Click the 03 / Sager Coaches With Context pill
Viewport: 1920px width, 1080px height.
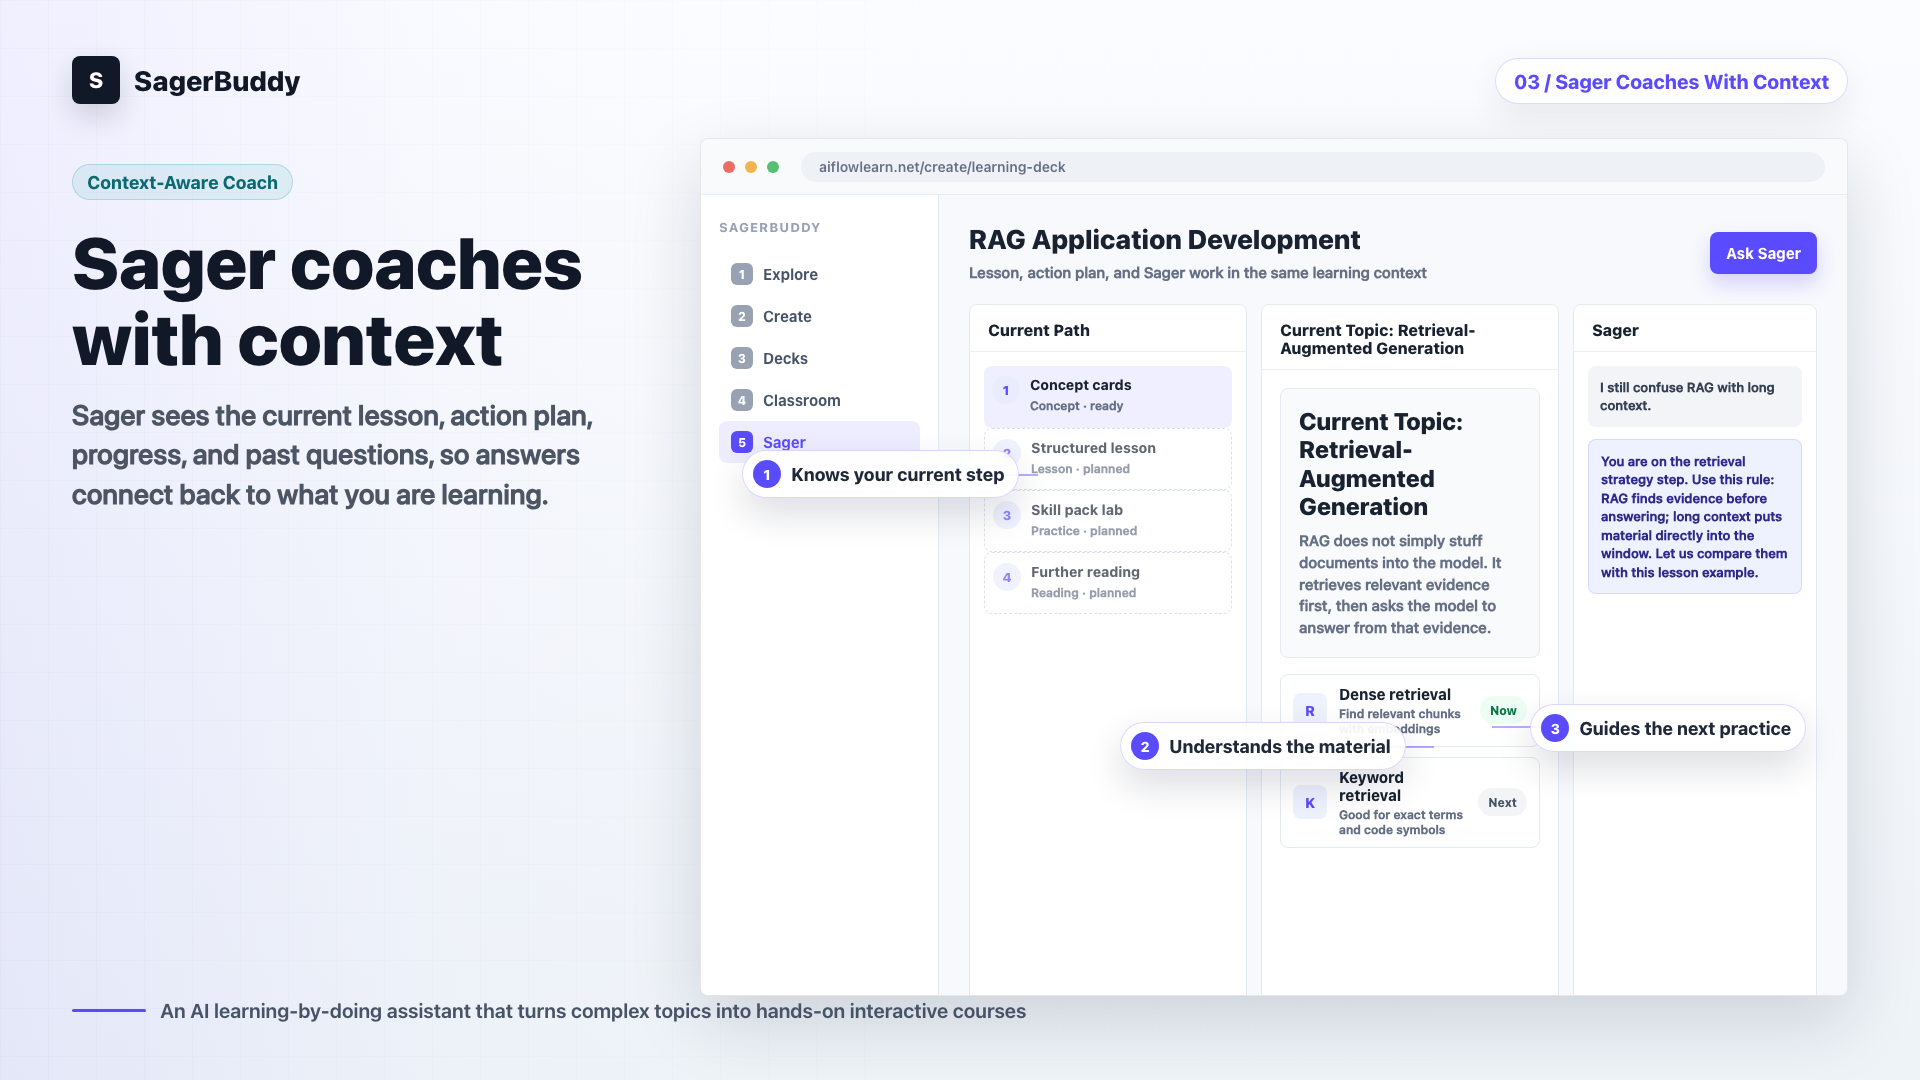click(x=1671, y=81)
